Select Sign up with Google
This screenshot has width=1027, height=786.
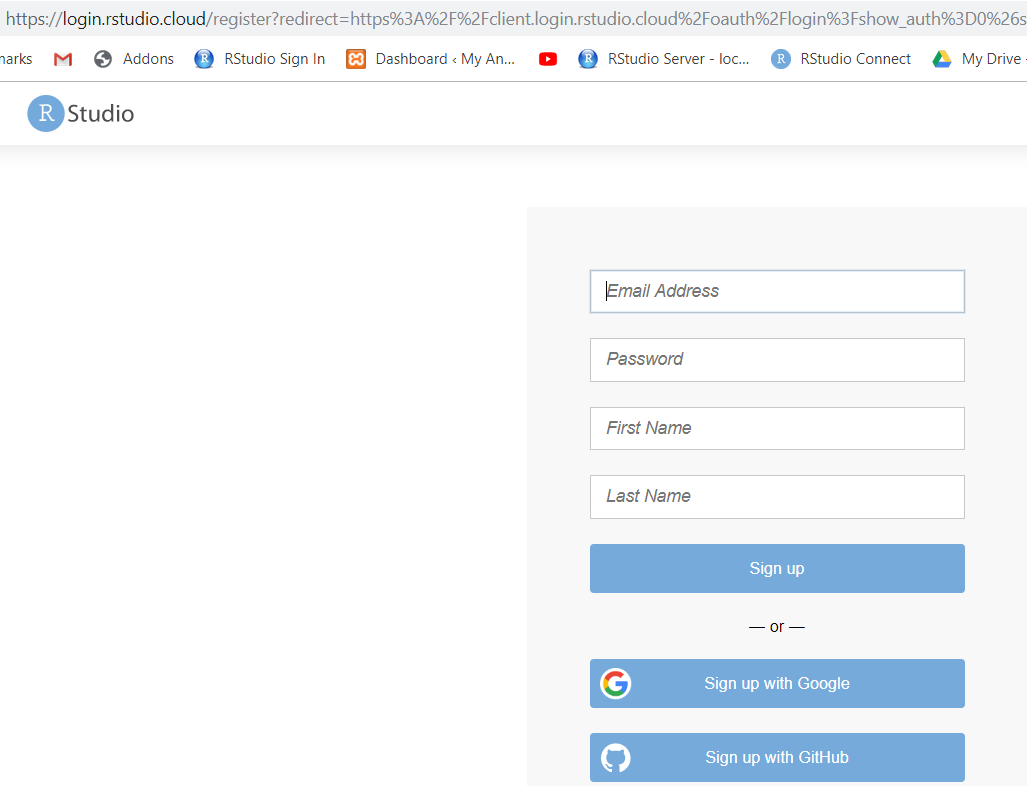(x=777, y=683)
